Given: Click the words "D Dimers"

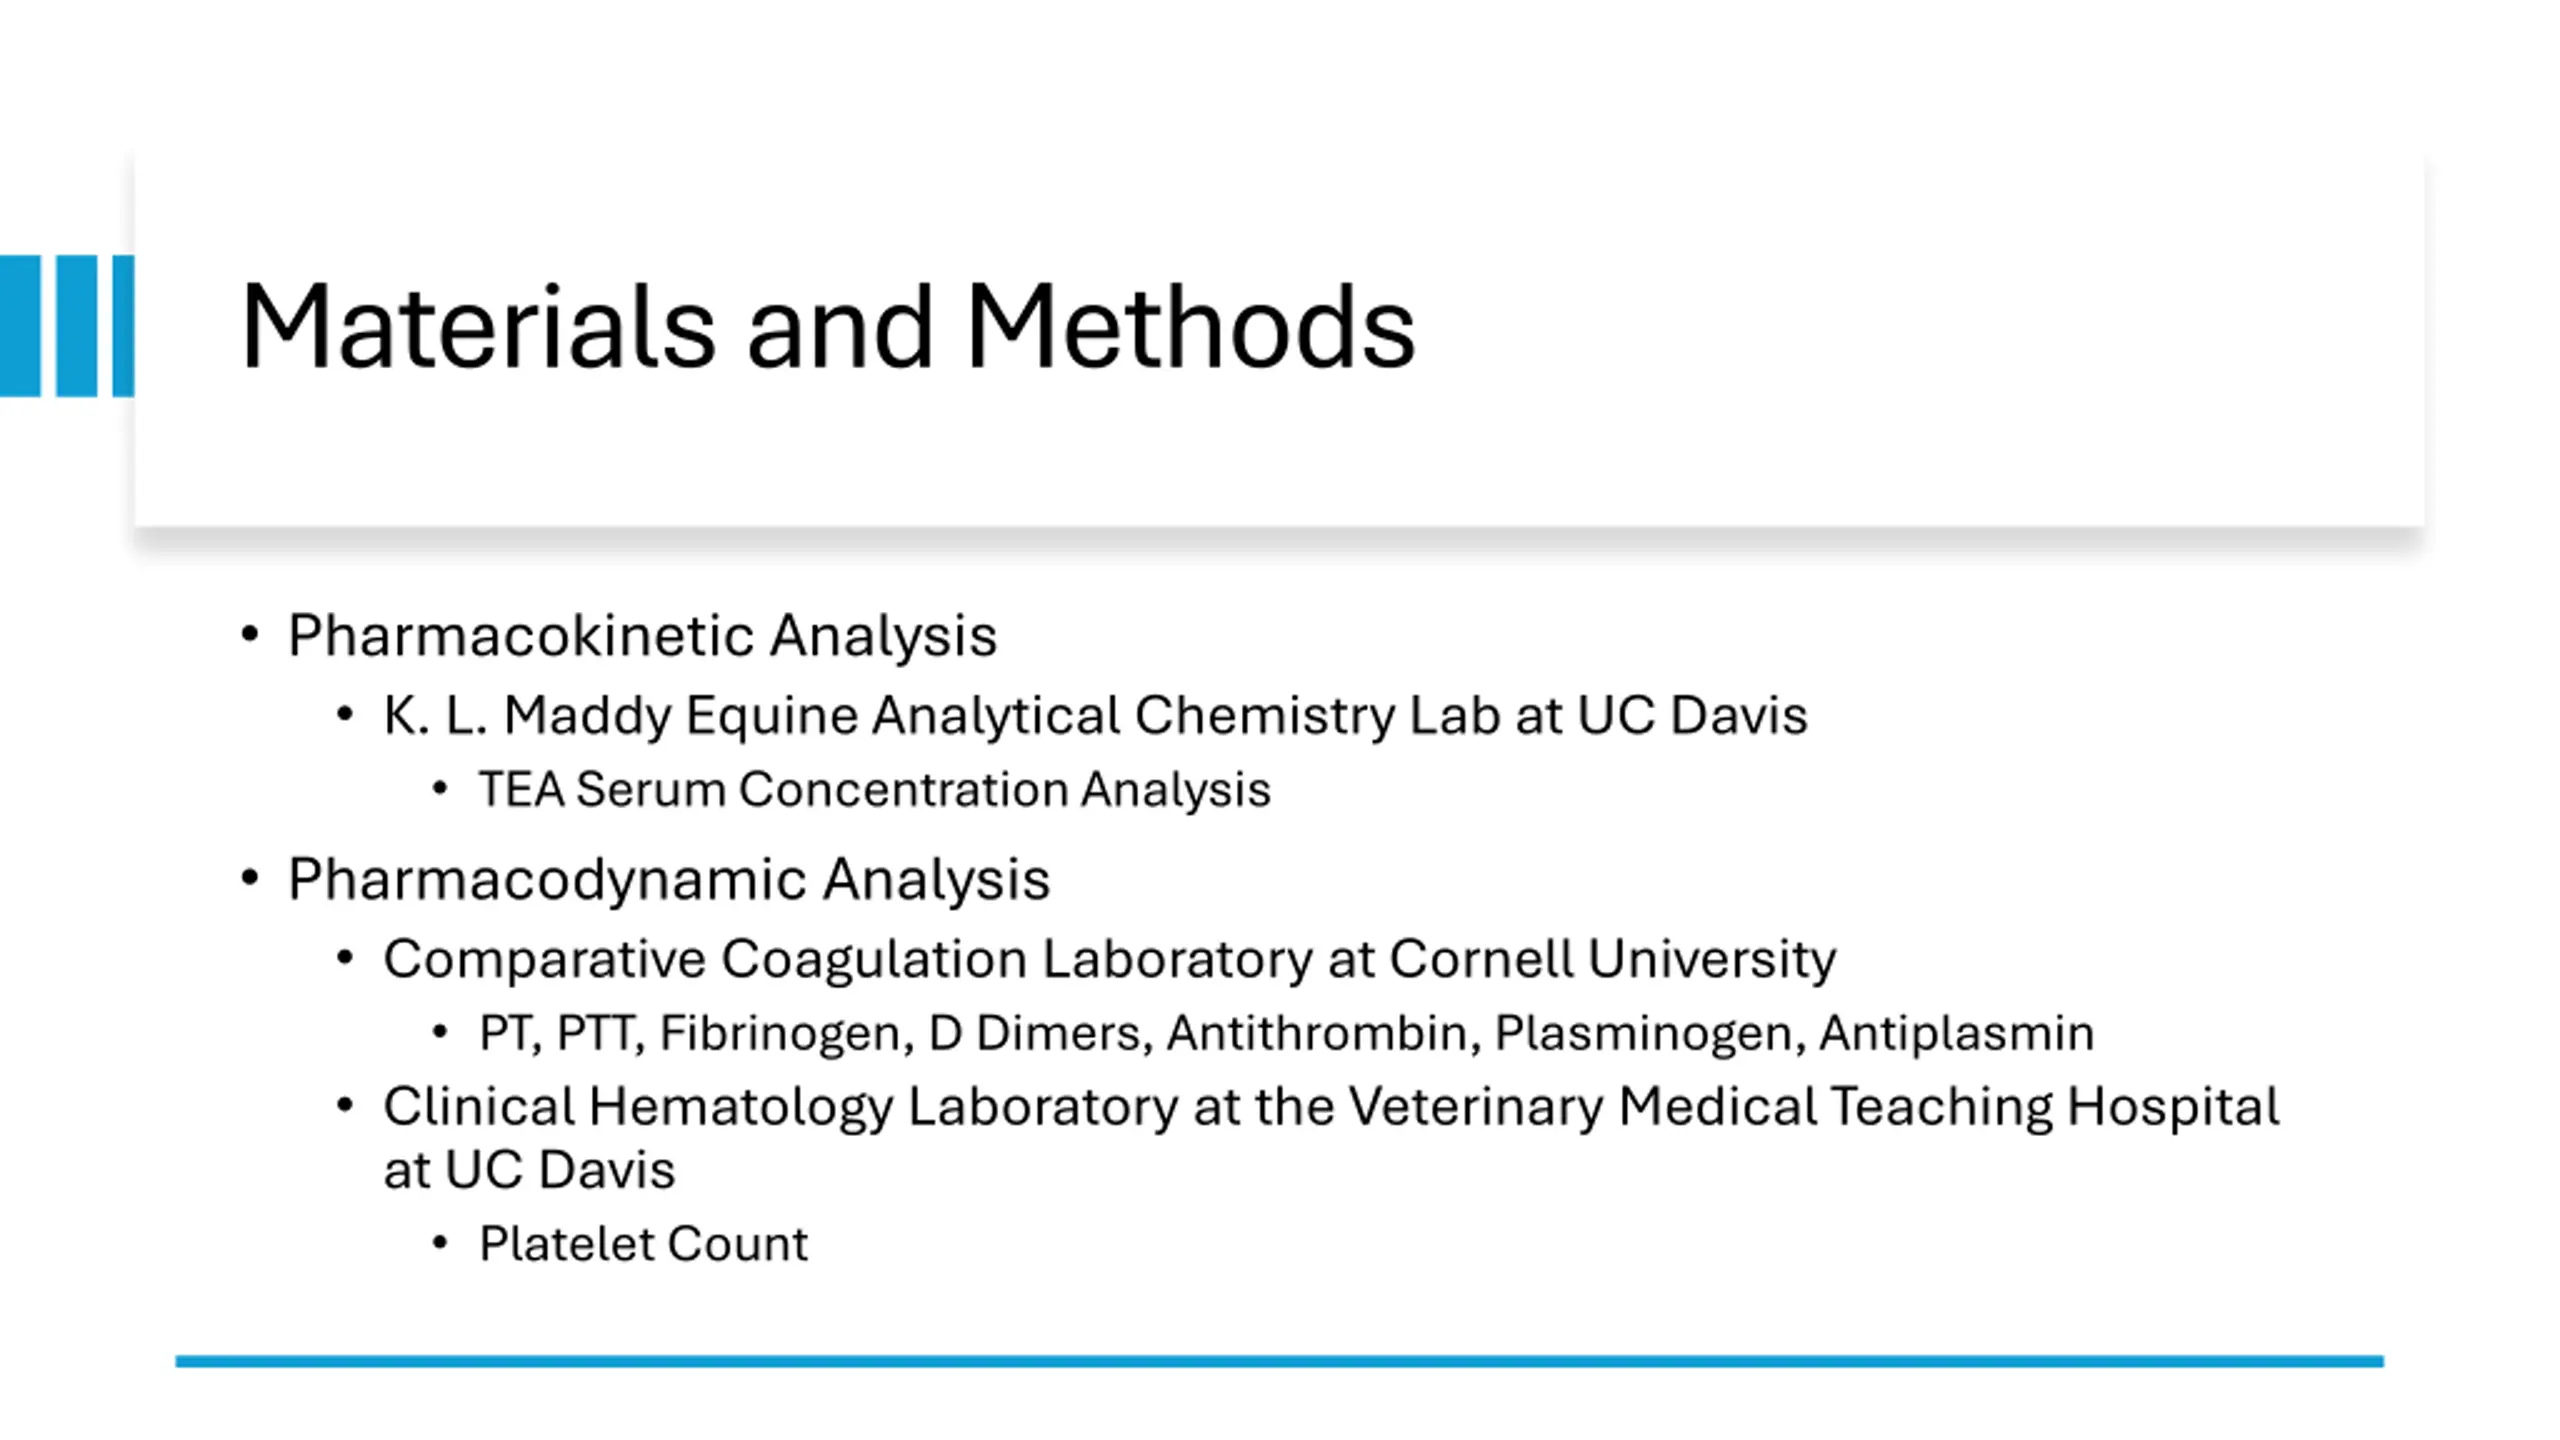Looking at the screenshot, I should tap(1034, 1033).
